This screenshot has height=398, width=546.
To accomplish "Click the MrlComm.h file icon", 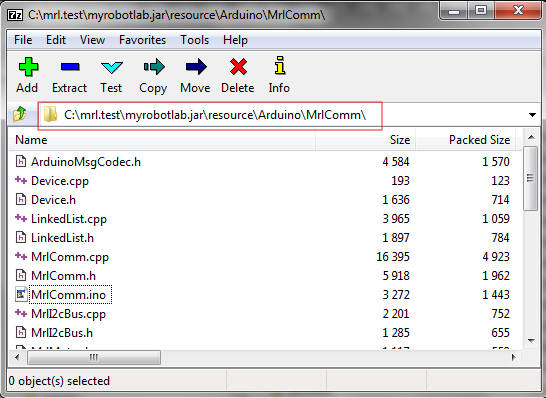I will (21, 275).
